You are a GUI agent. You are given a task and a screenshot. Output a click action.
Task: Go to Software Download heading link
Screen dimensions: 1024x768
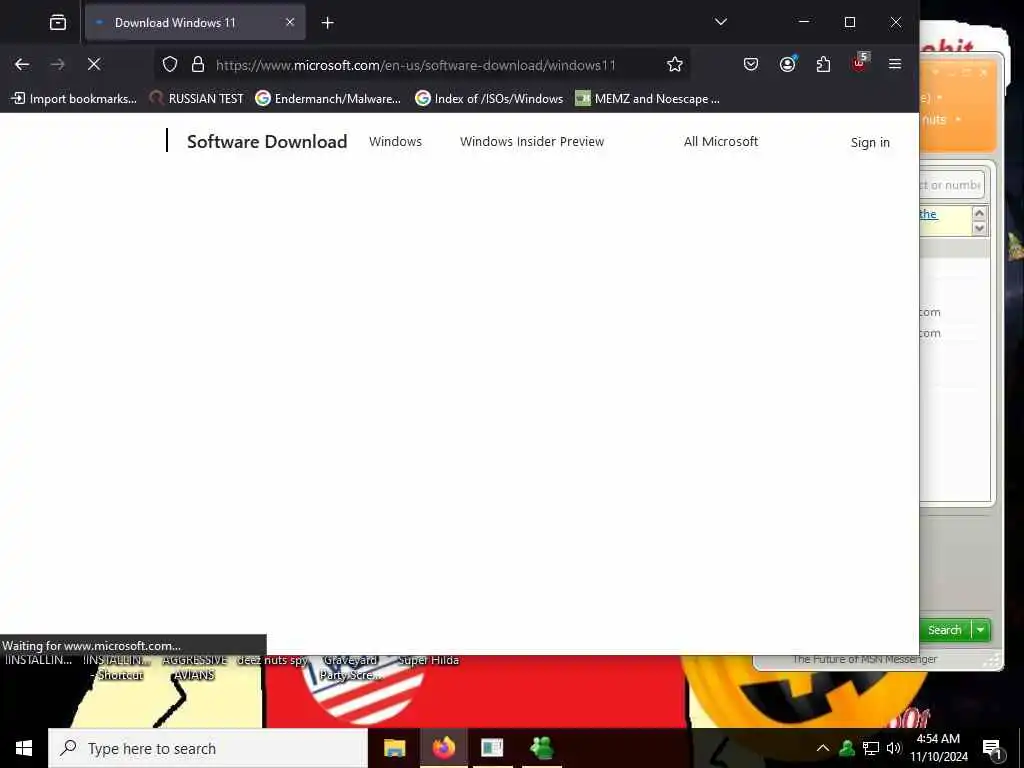click(x=267, y=142)
